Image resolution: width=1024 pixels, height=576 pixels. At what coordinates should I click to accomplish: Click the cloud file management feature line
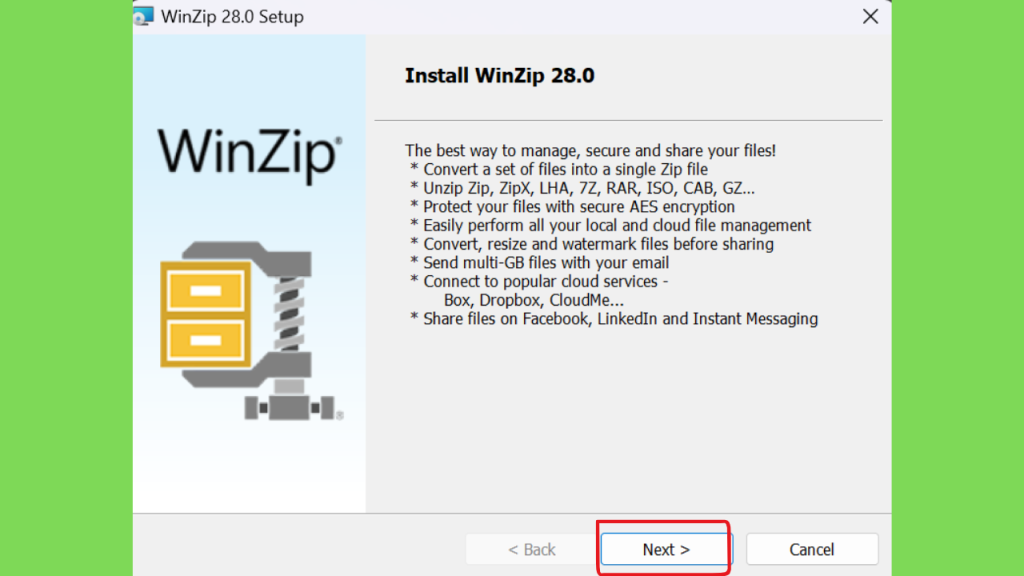611,225
